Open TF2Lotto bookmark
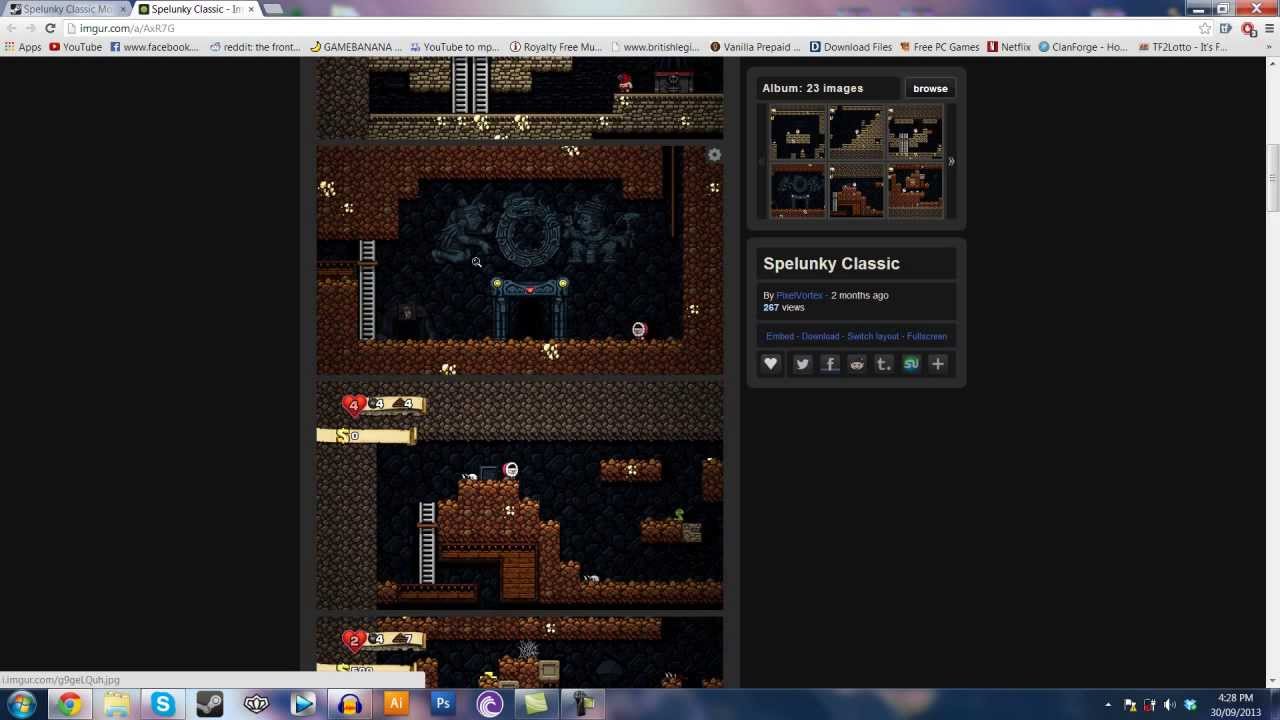Screen dimensions: 1280x720 1183,47
